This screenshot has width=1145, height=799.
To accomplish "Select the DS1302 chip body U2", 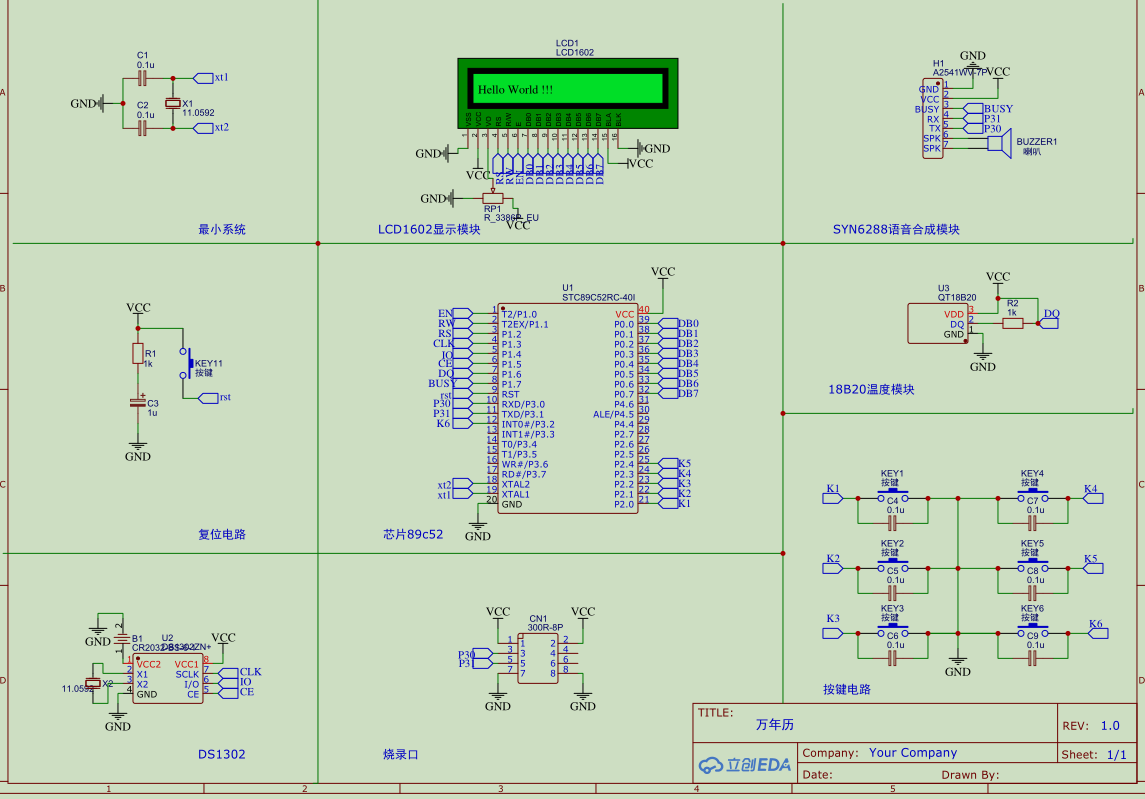I will coord(168,678).
